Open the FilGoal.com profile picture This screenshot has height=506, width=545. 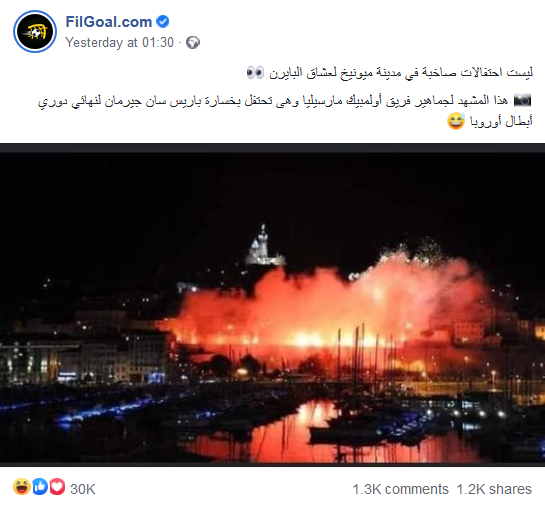35,32
